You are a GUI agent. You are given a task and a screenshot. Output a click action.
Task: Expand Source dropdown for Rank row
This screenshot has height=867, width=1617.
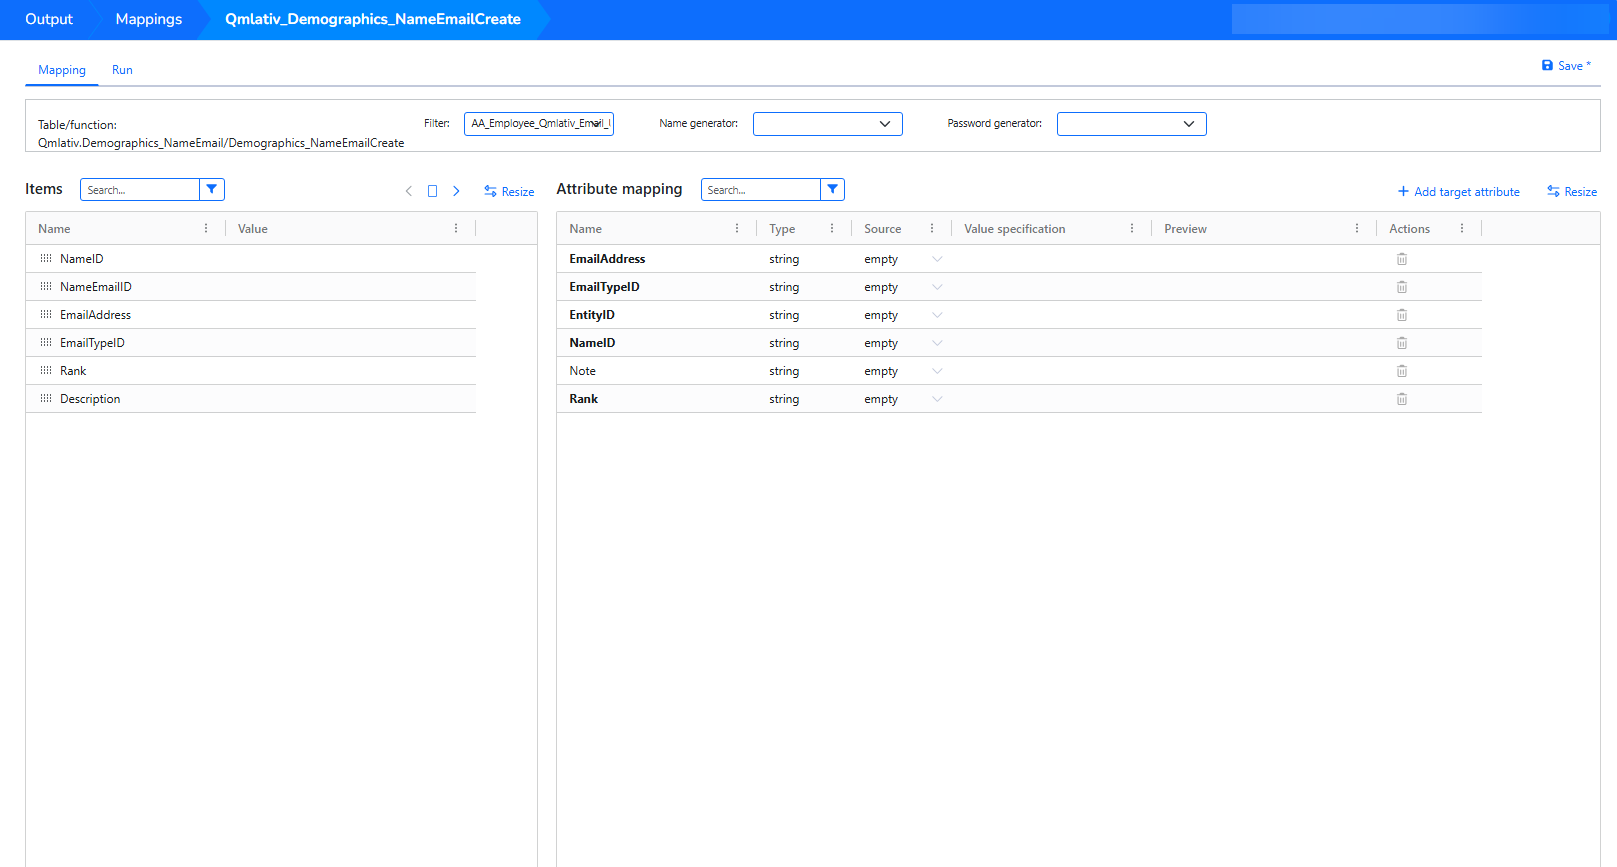coord(937,399)
